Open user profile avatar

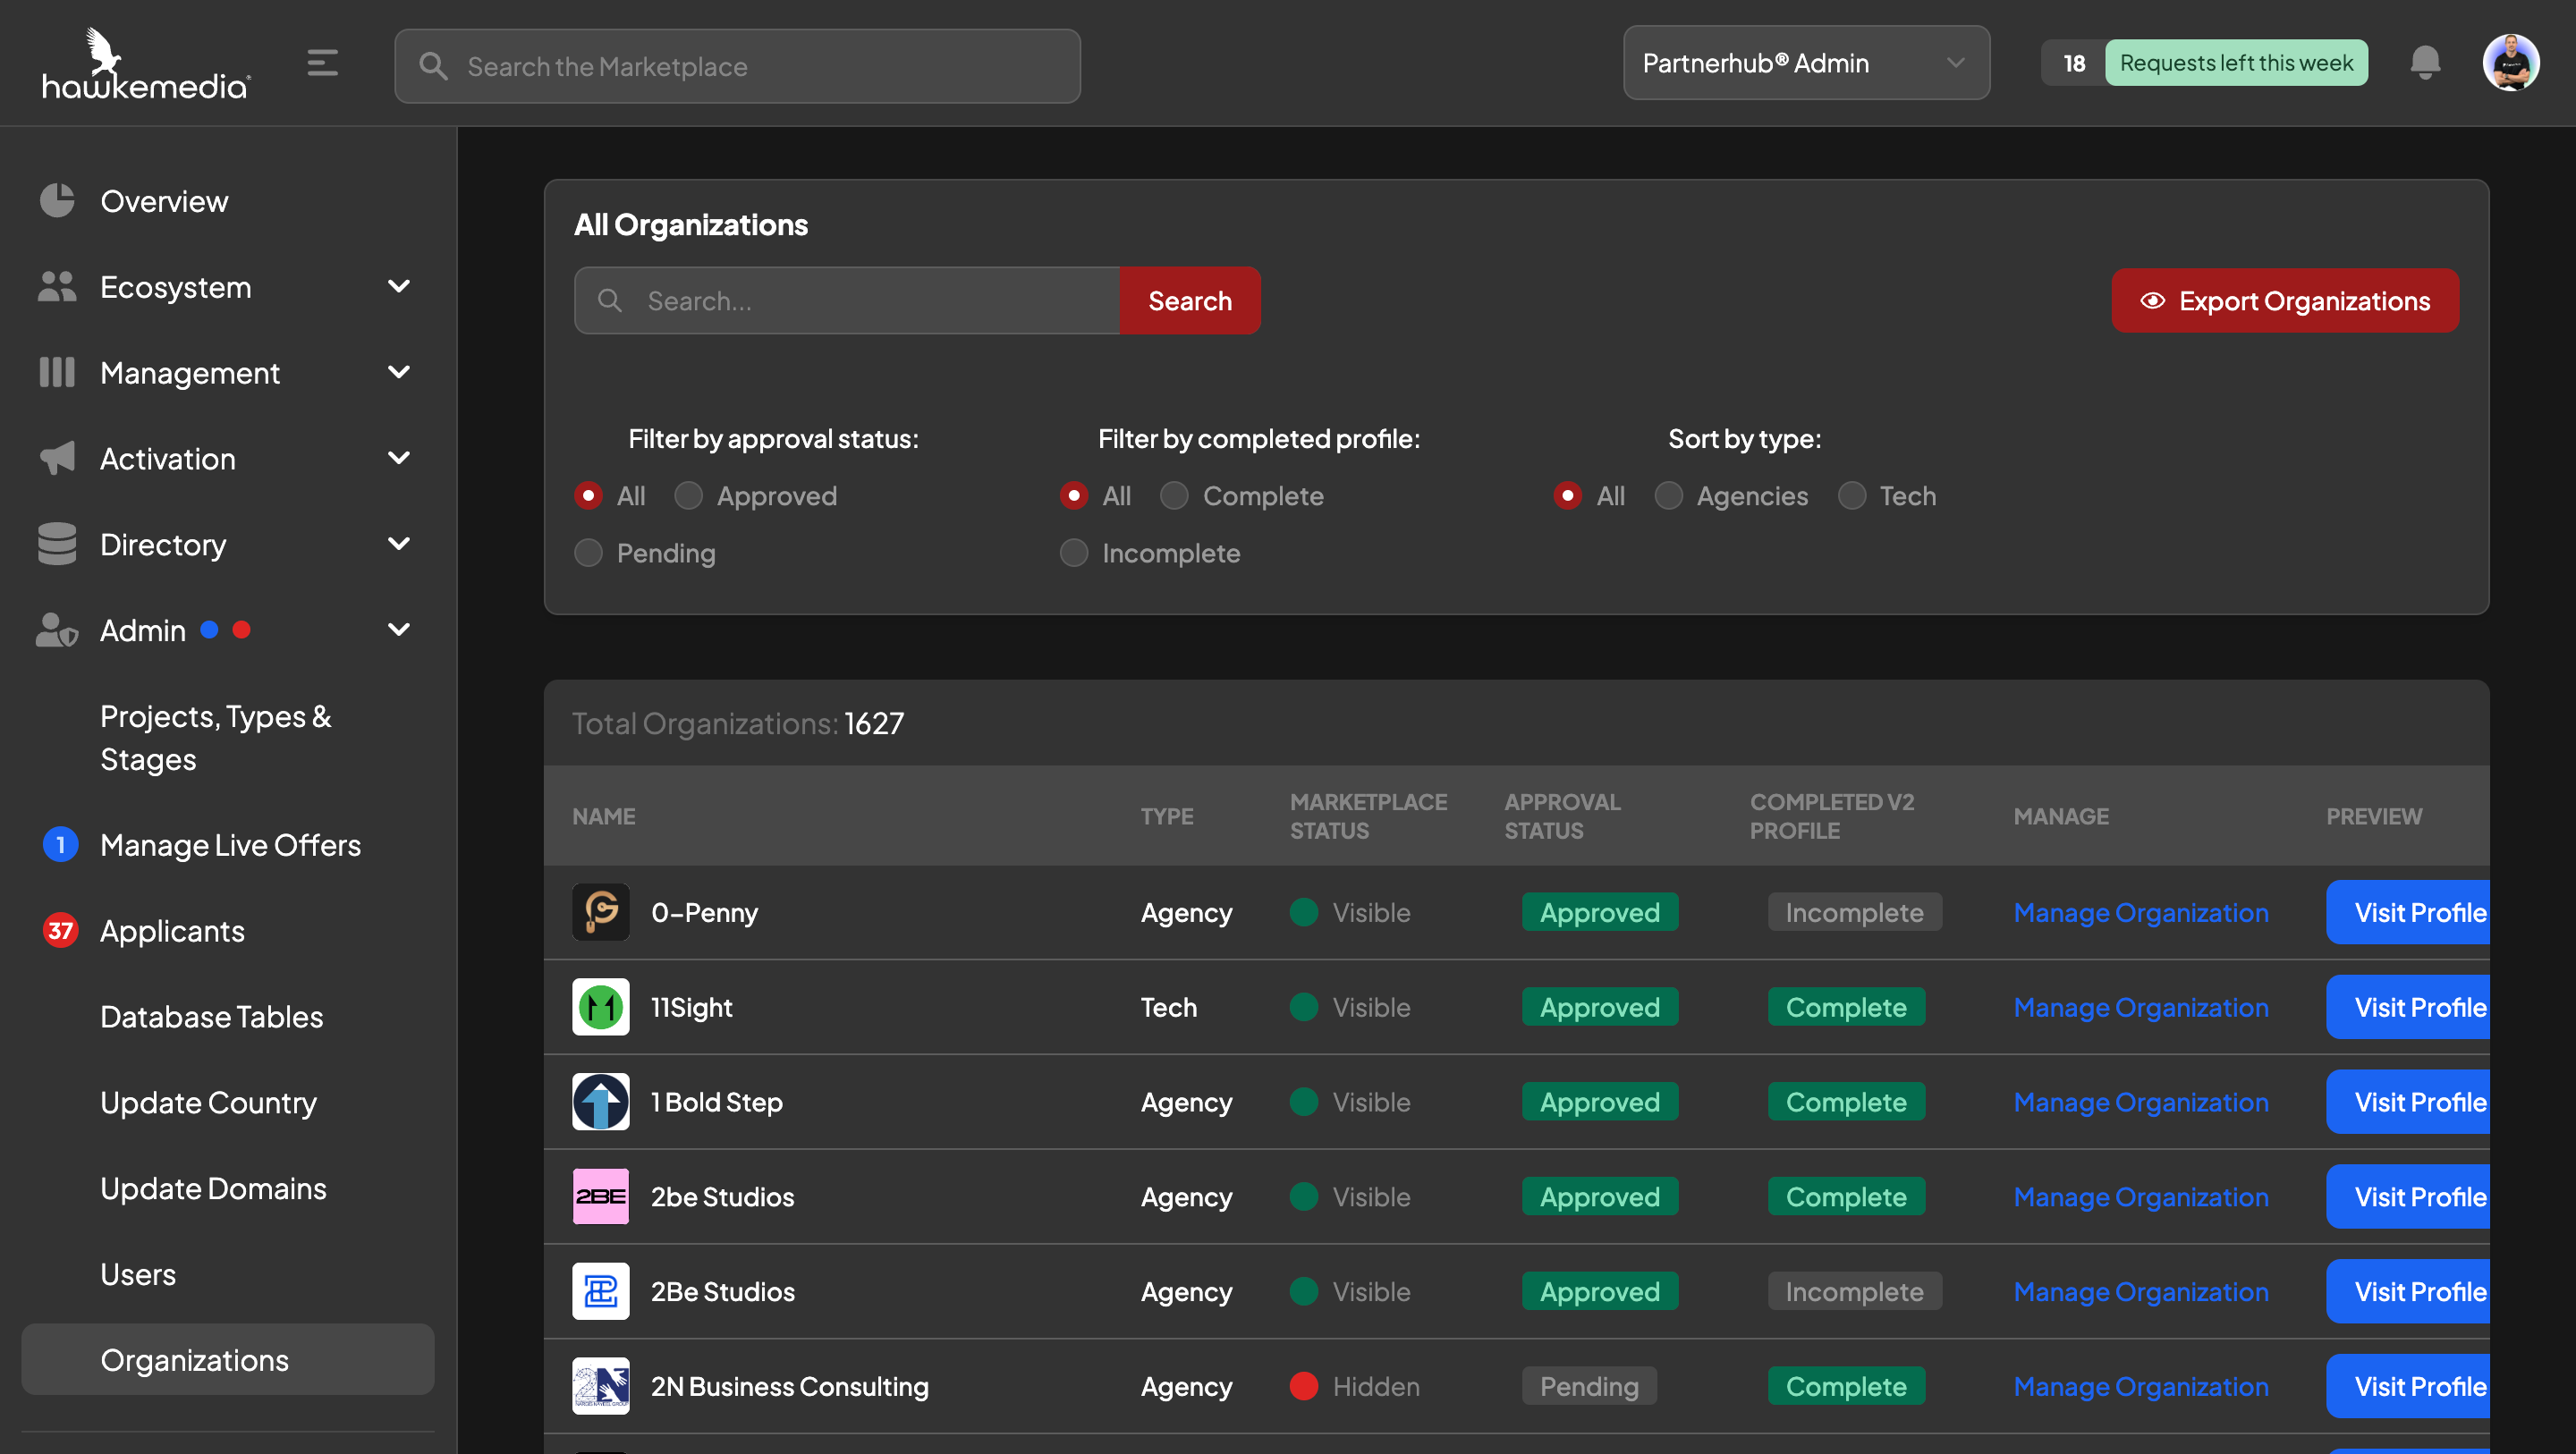[2511, 63]
